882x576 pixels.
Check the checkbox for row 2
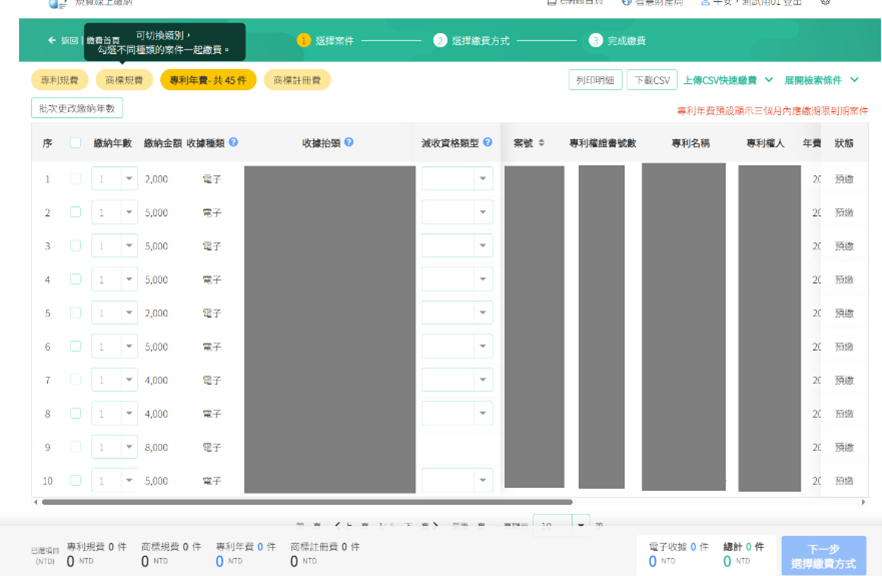(74, 211)
